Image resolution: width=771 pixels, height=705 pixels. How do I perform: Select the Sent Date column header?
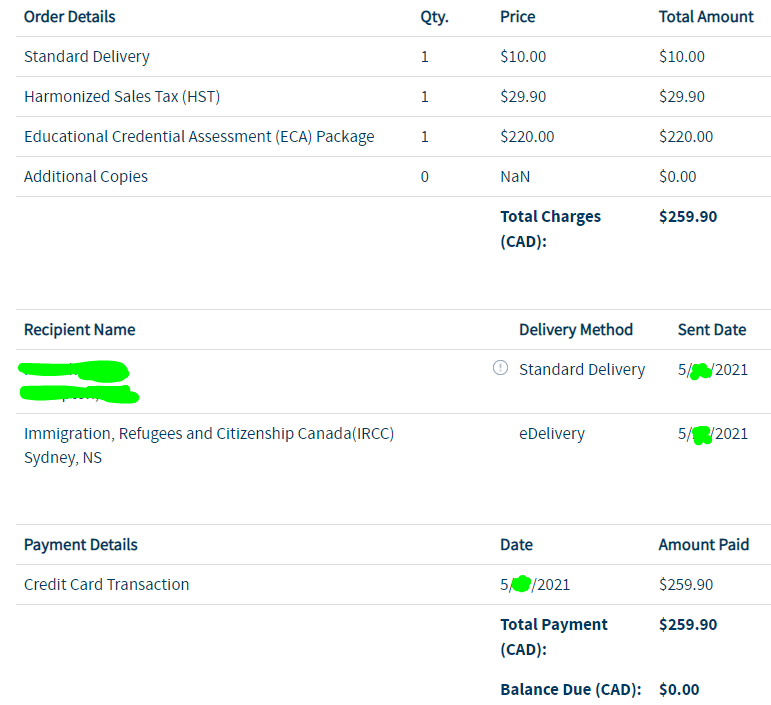712,330
